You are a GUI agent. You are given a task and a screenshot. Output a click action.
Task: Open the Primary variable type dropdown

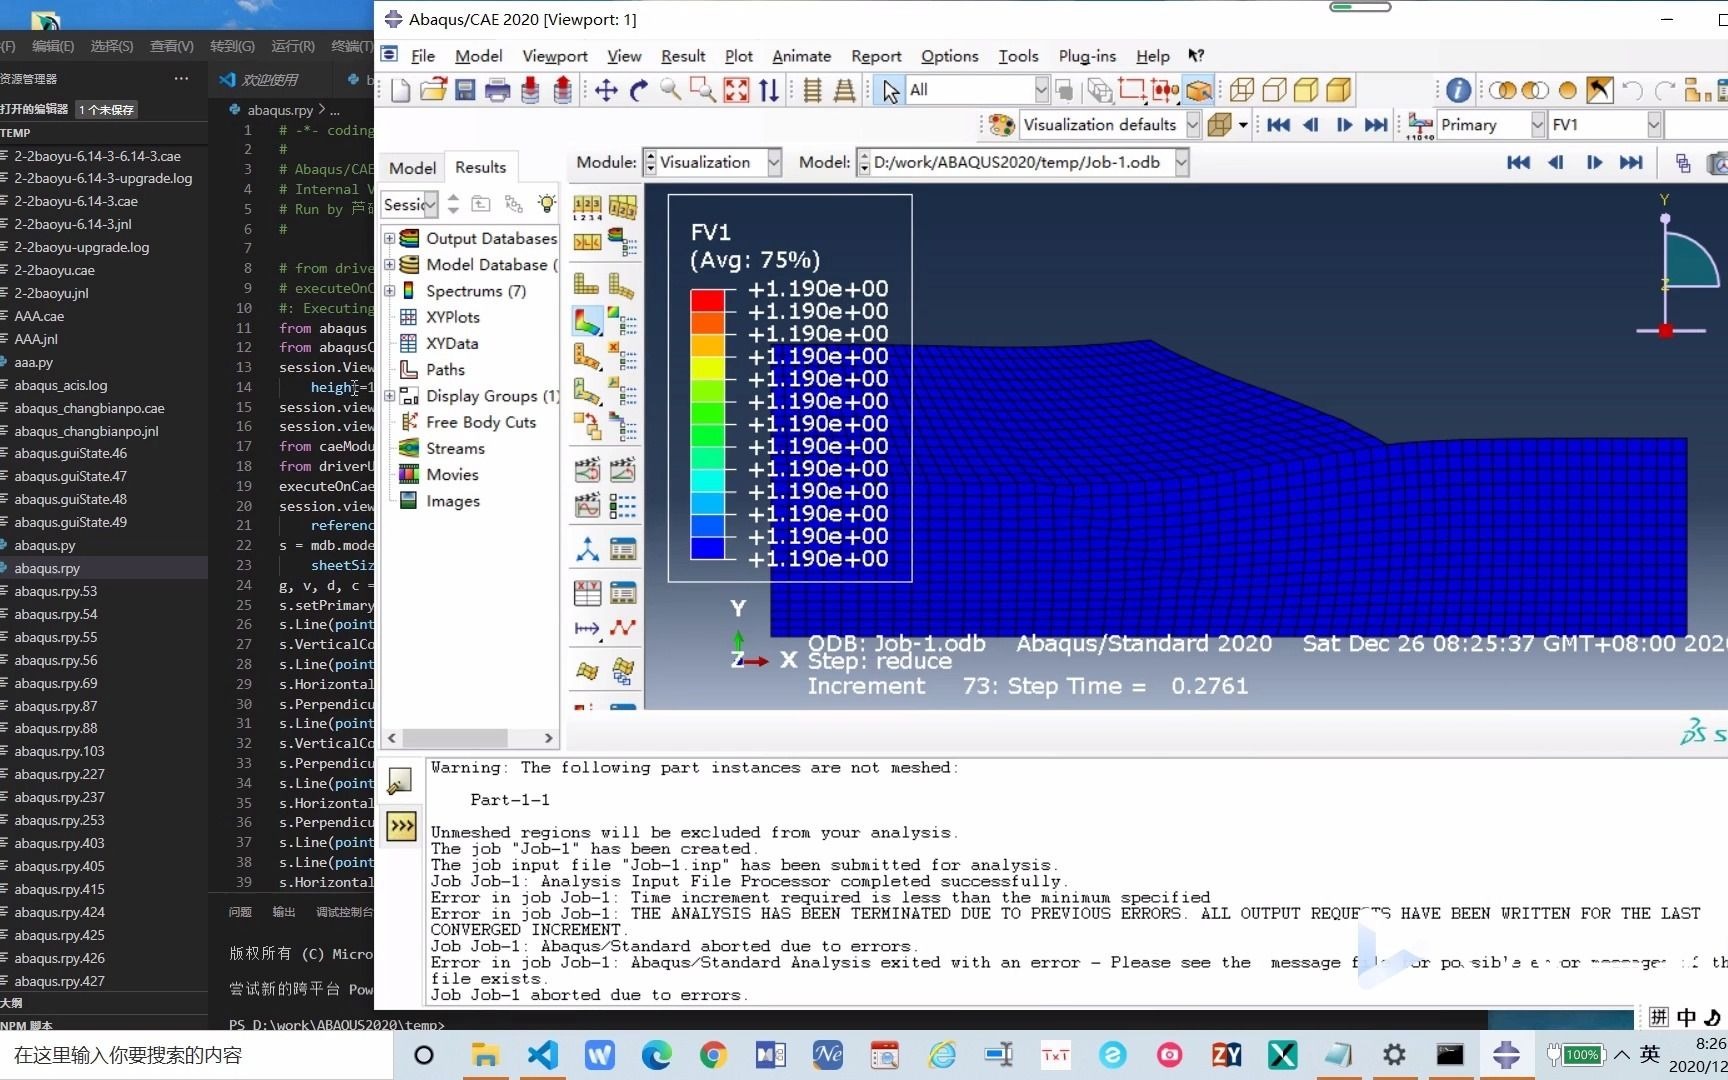tap(1538, 125)
